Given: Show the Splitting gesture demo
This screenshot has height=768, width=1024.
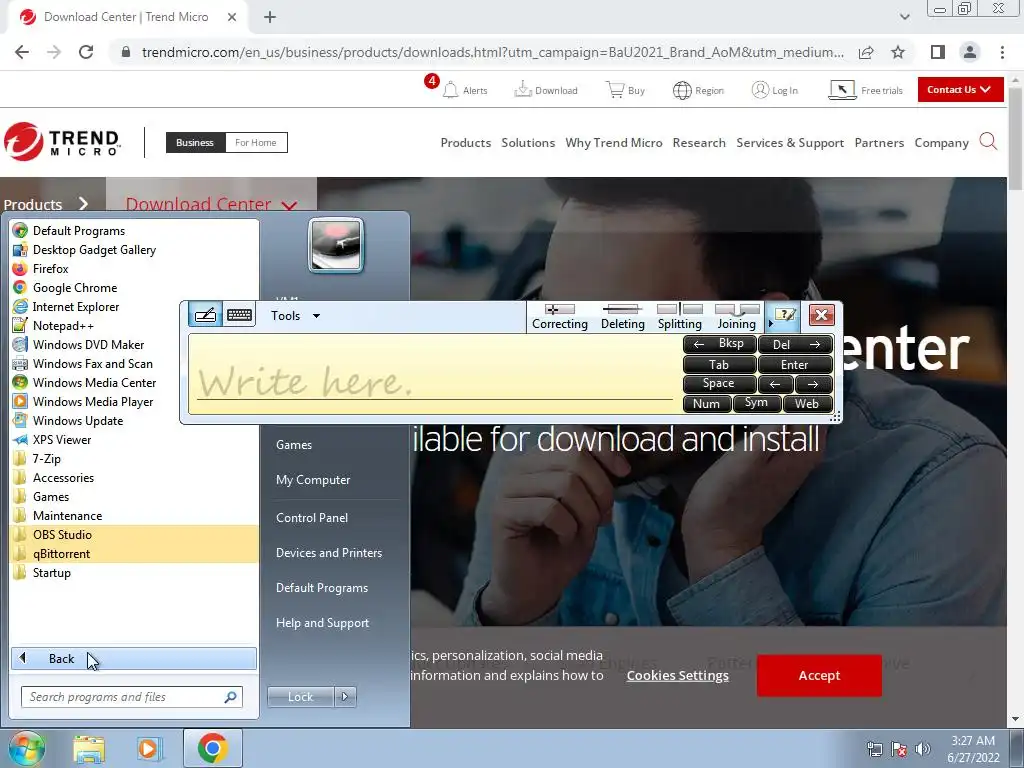Looking at the screenshot, I should pyautogui.click(x=680, y=317).
